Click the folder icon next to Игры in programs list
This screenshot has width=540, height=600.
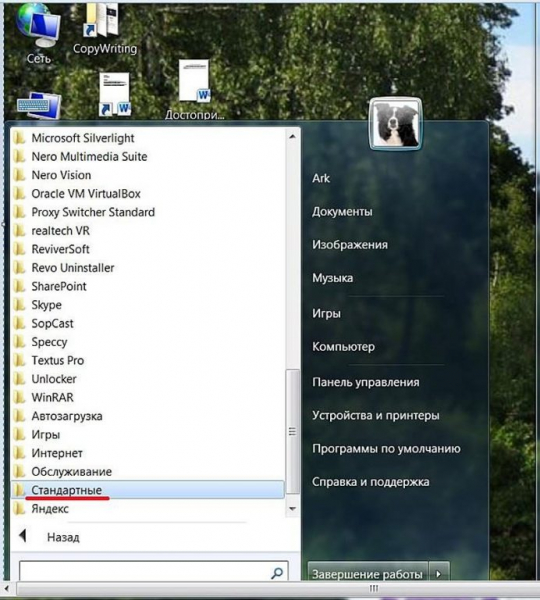(19, 434)
